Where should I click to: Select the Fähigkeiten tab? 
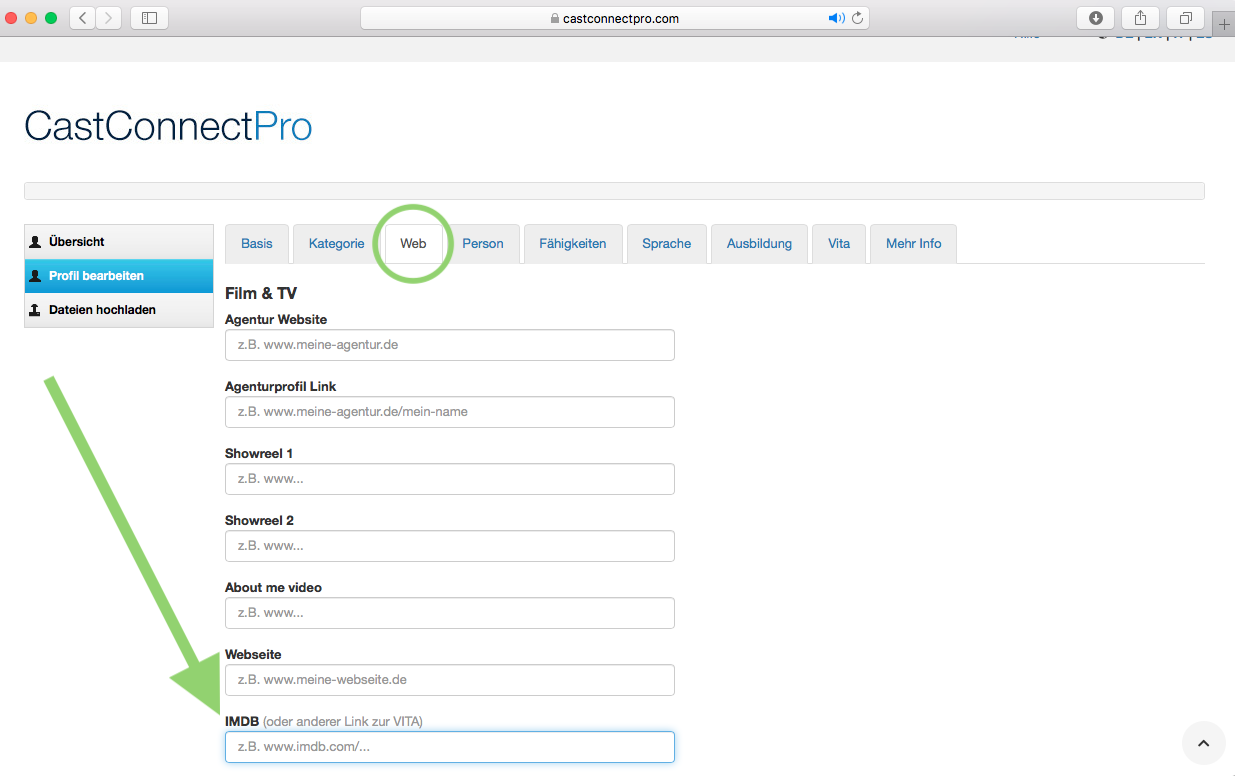(x=573, y=244)
